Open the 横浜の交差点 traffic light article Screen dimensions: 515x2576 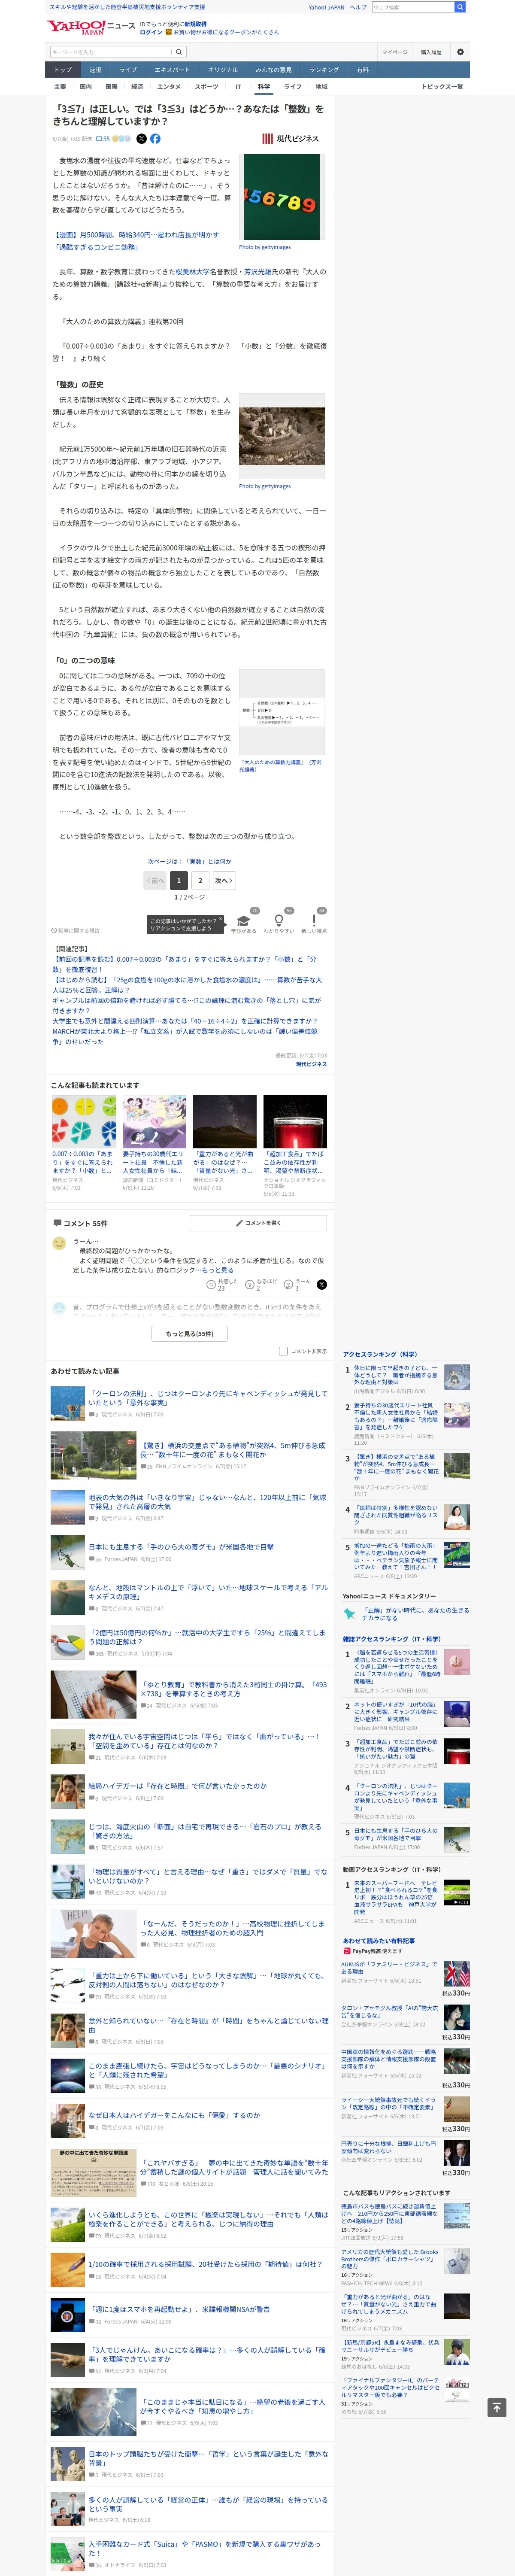(232, 1450)
